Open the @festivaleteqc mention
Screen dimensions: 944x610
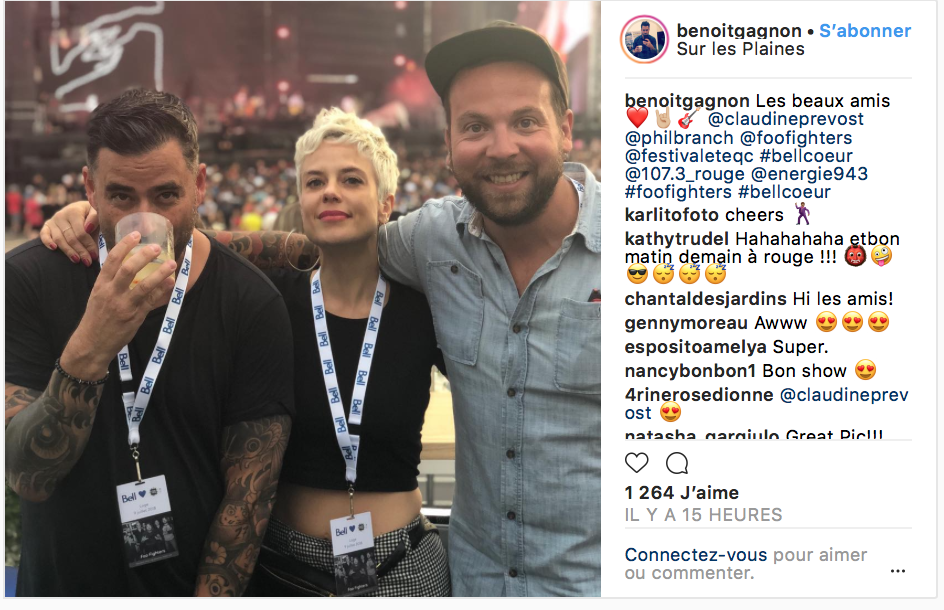[x=689, y=156]
